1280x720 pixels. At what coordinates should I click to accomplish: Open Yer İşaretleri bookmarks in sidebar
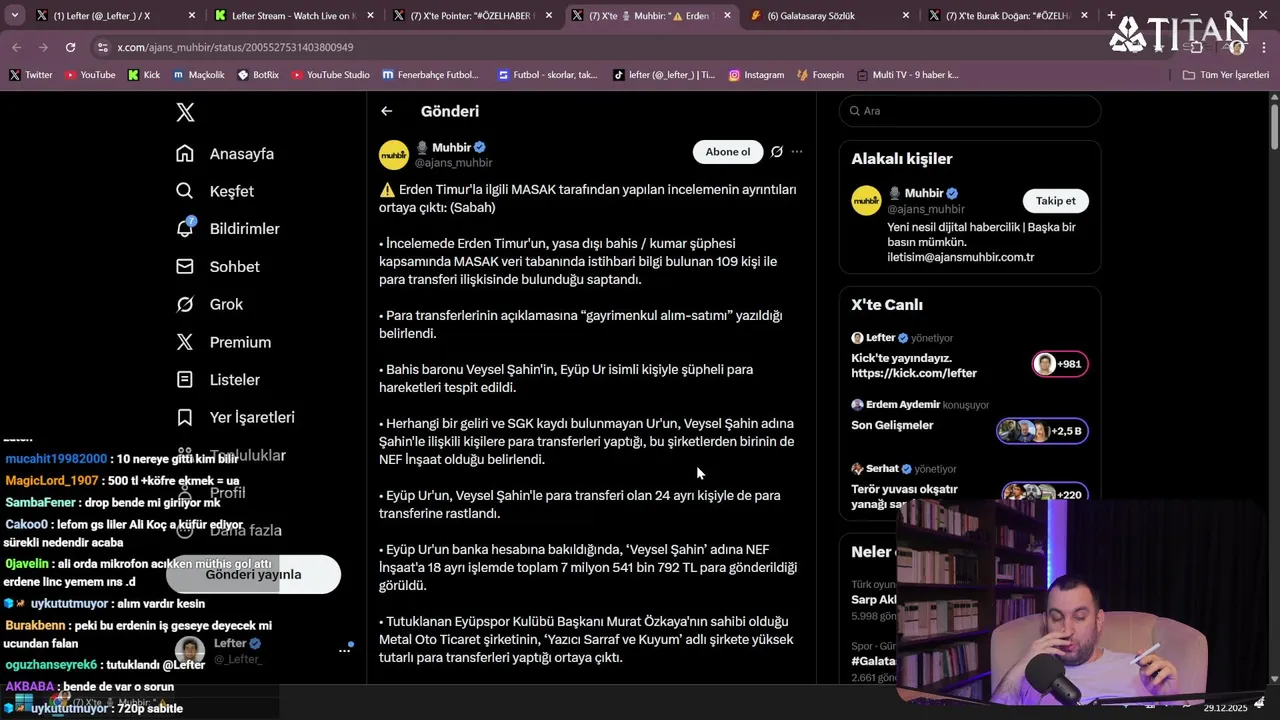point(236,417)
